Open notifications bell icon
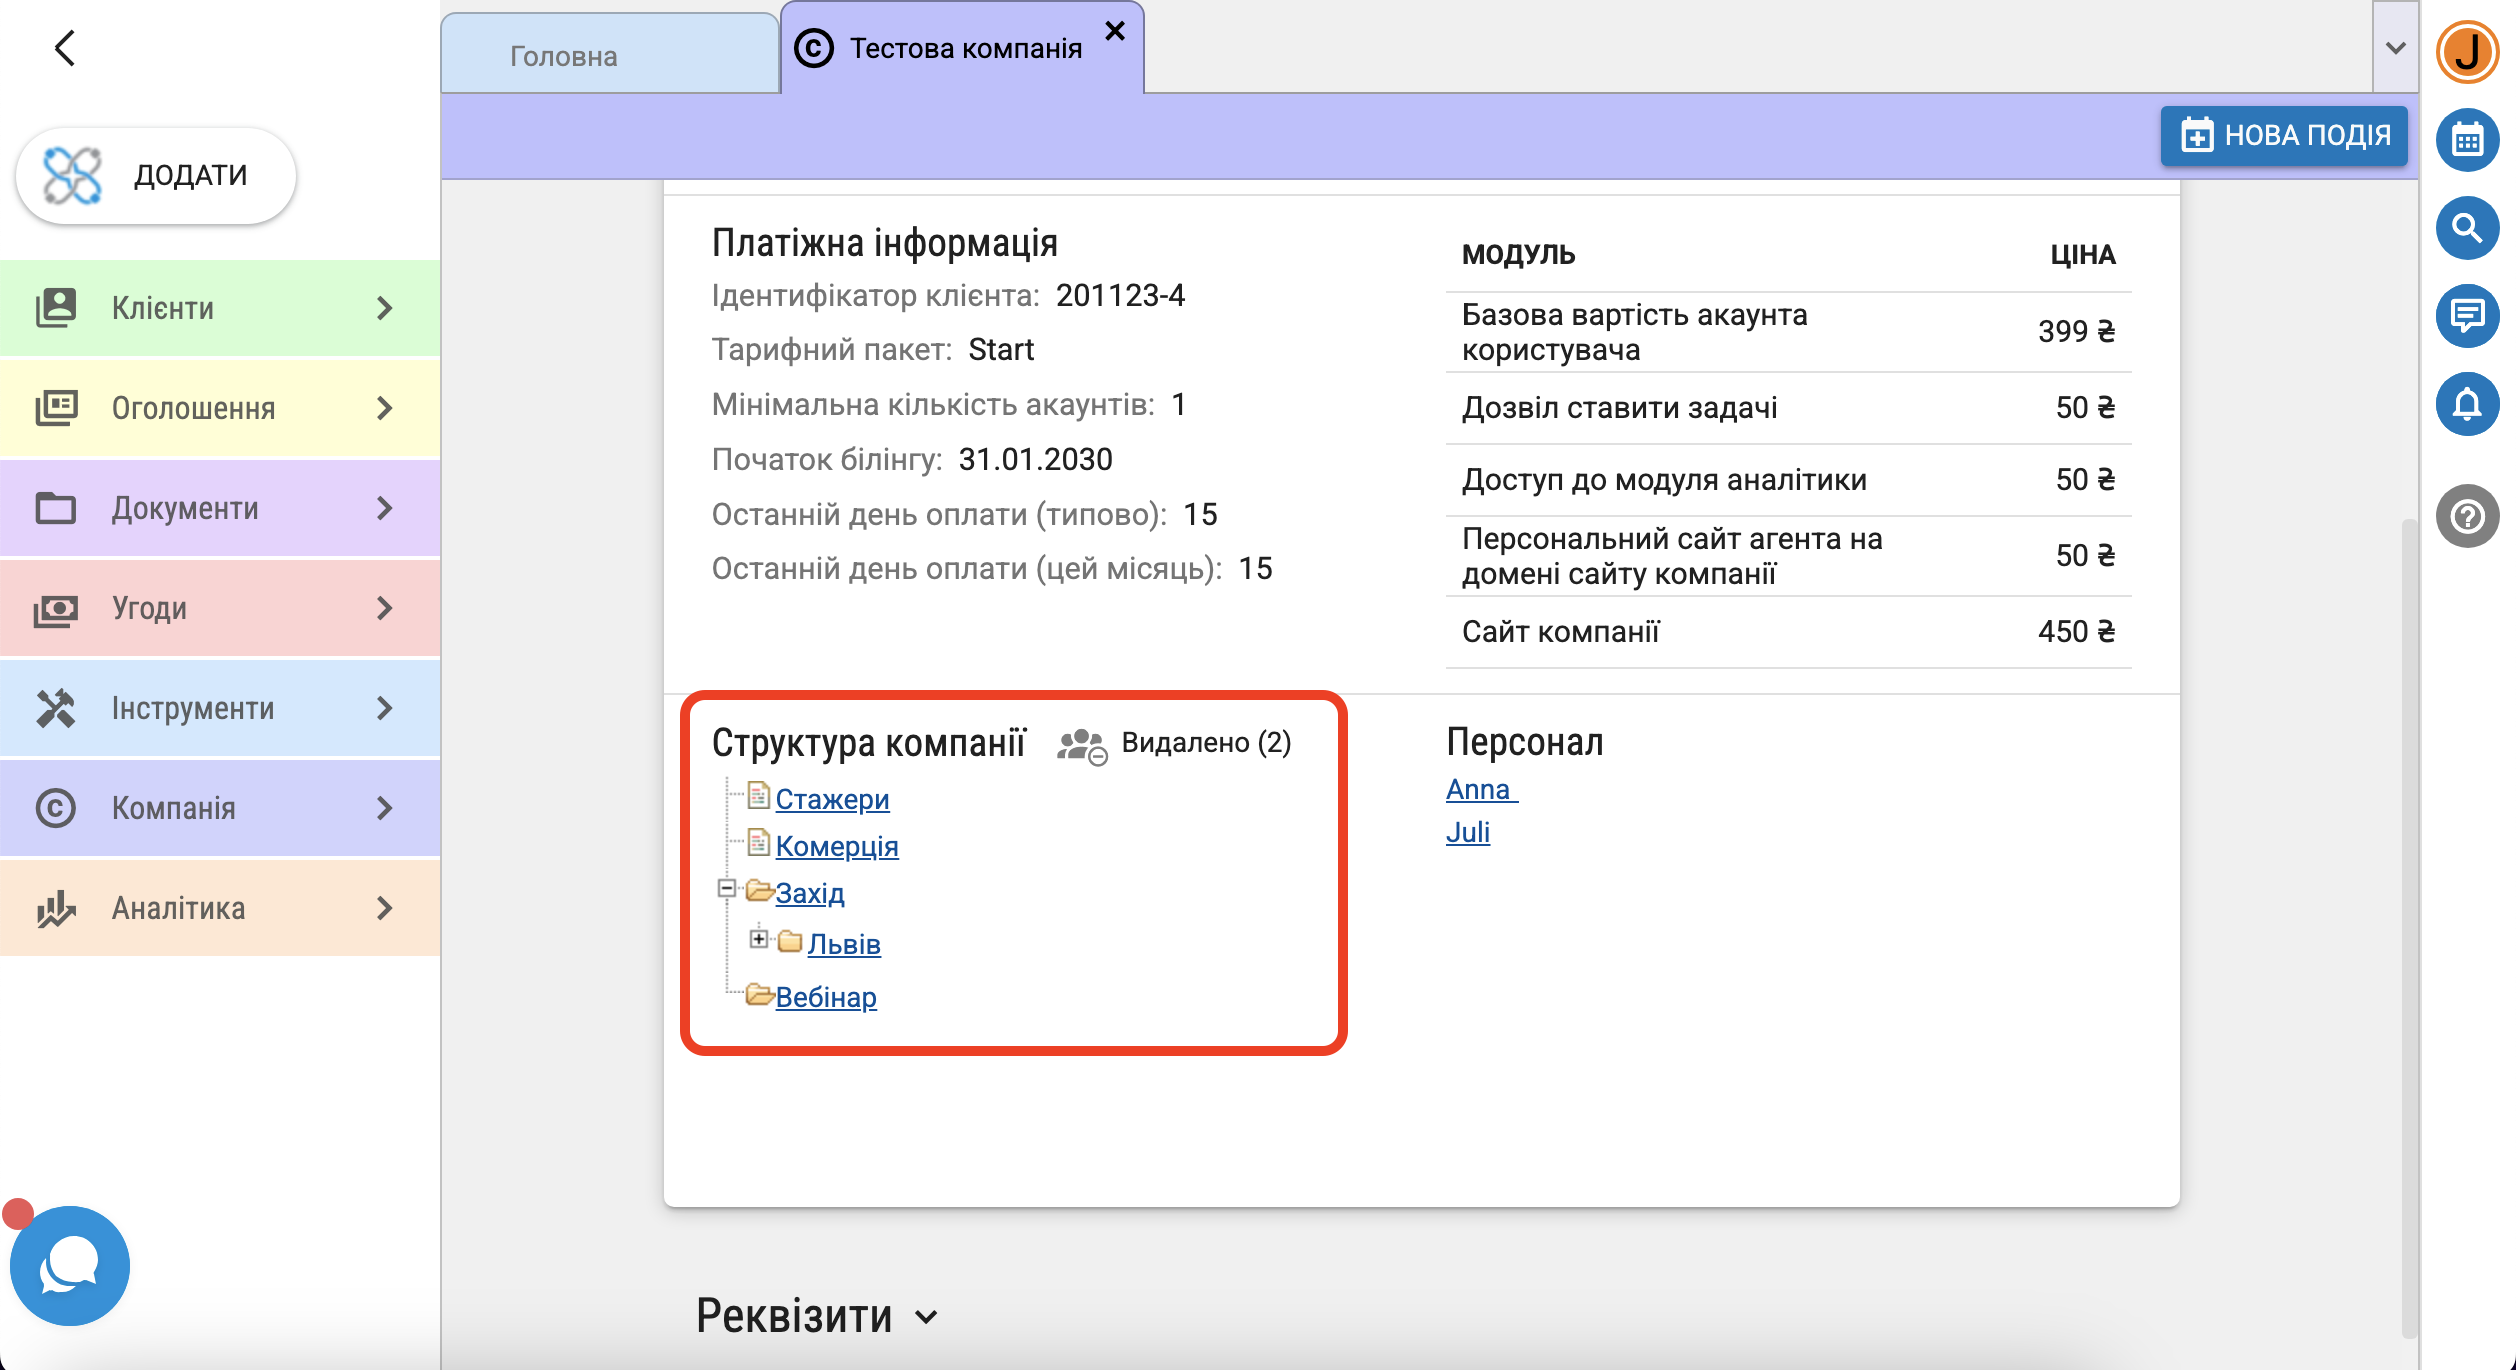 pos(2467,404)
